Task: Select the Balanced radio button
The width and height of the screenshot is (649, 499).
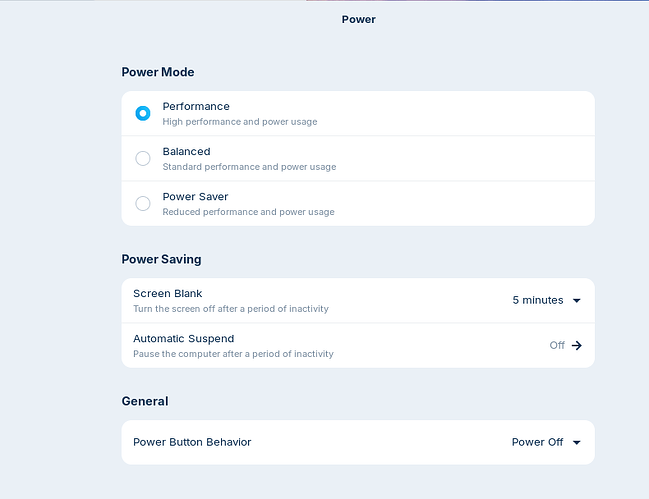Action: (x=143, y=158)
